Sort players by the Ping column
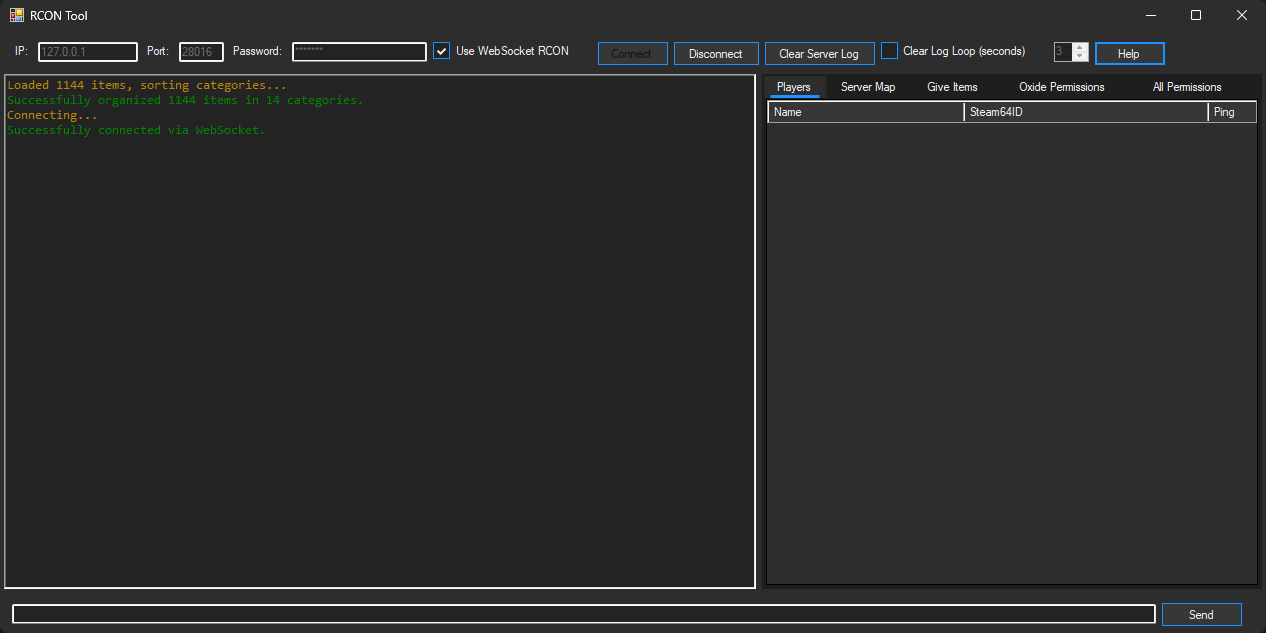The image size is (1266, 633). point(1232,111)
